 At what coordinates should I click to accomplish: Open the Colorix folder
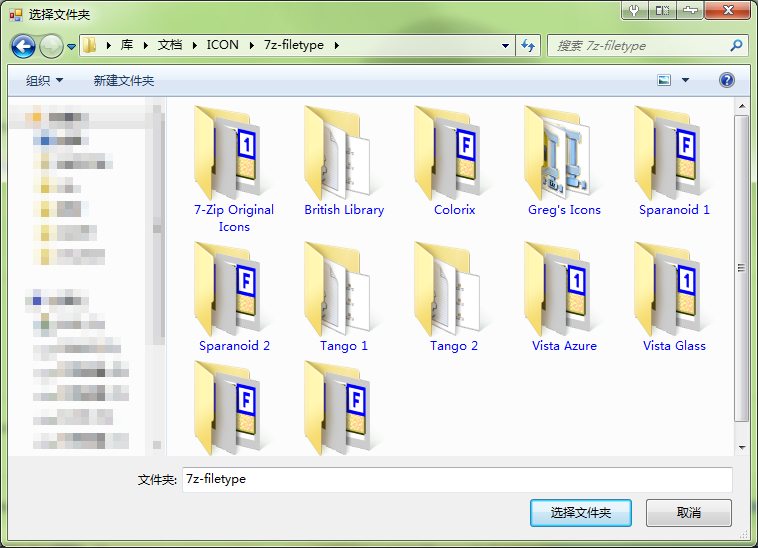pos(454,161)
